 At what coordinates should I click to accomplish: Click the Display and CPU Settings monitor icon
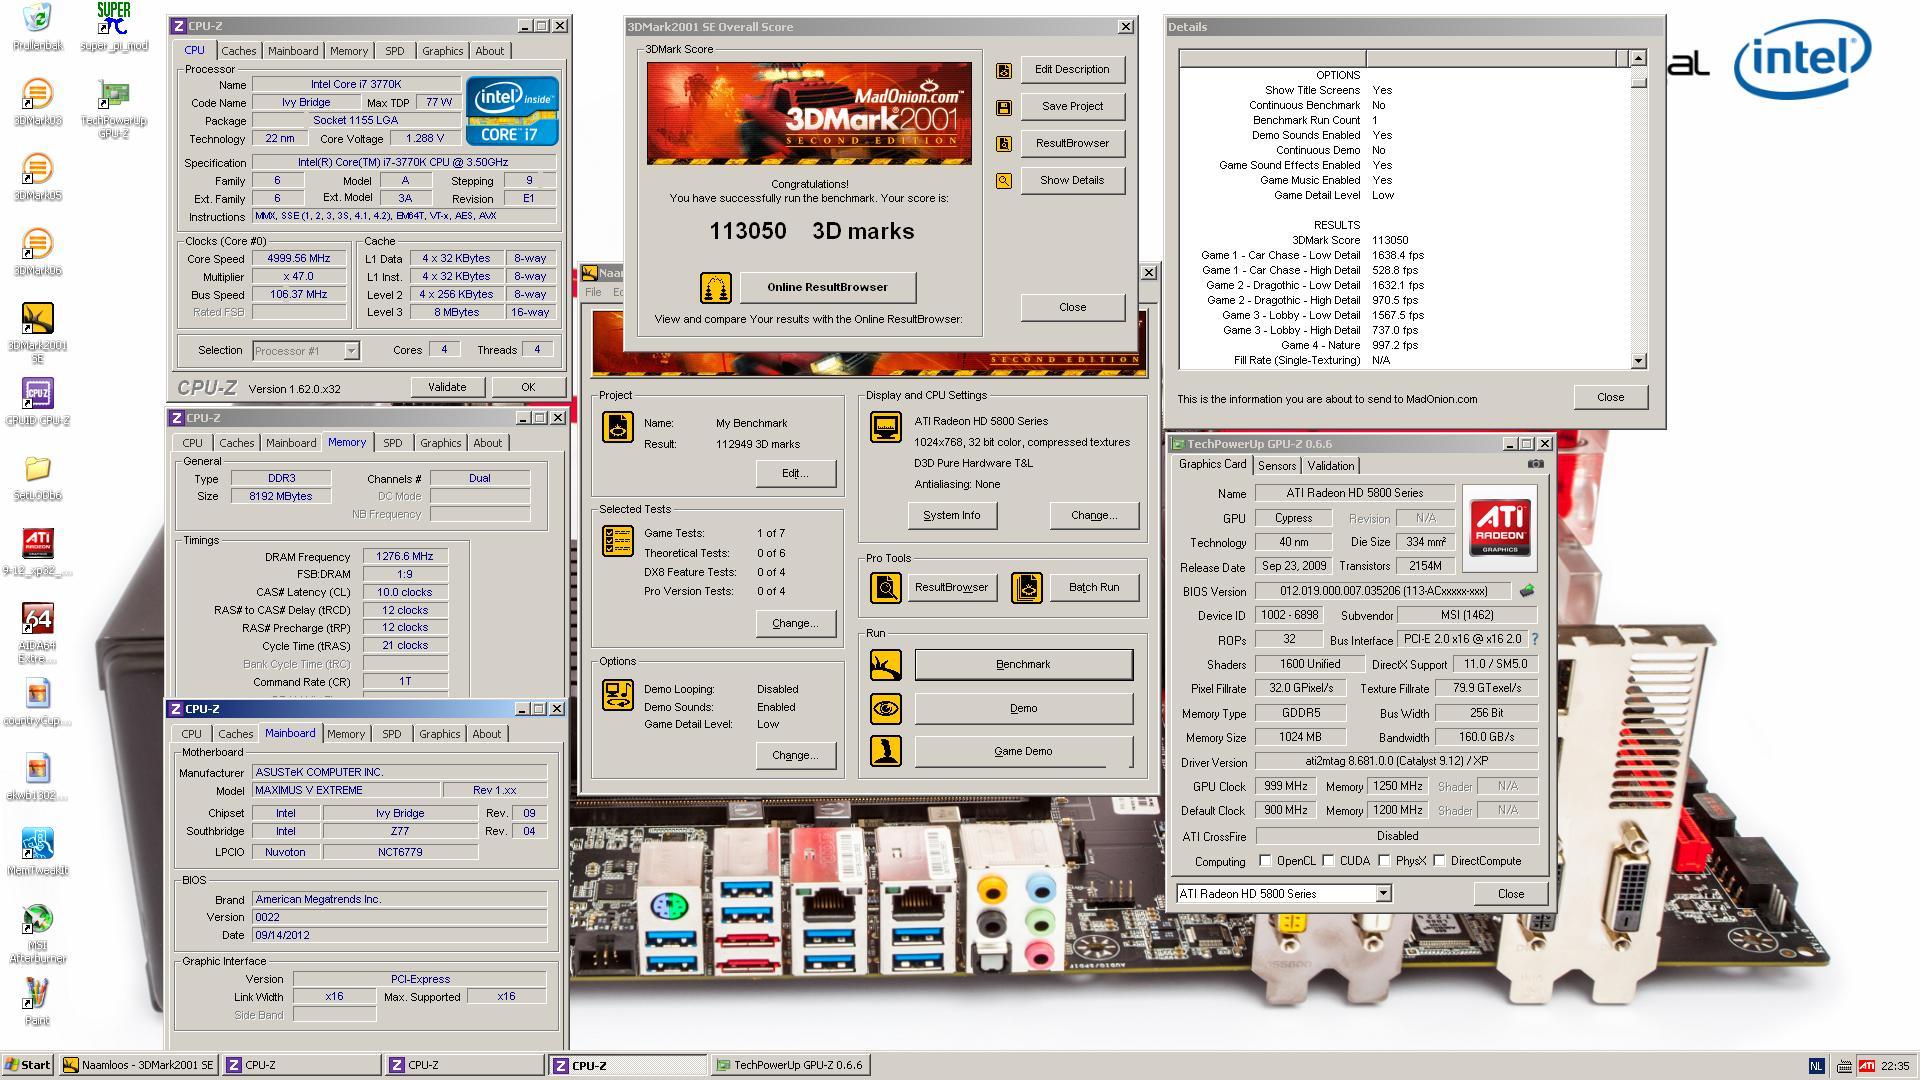[x=885, y=427]
